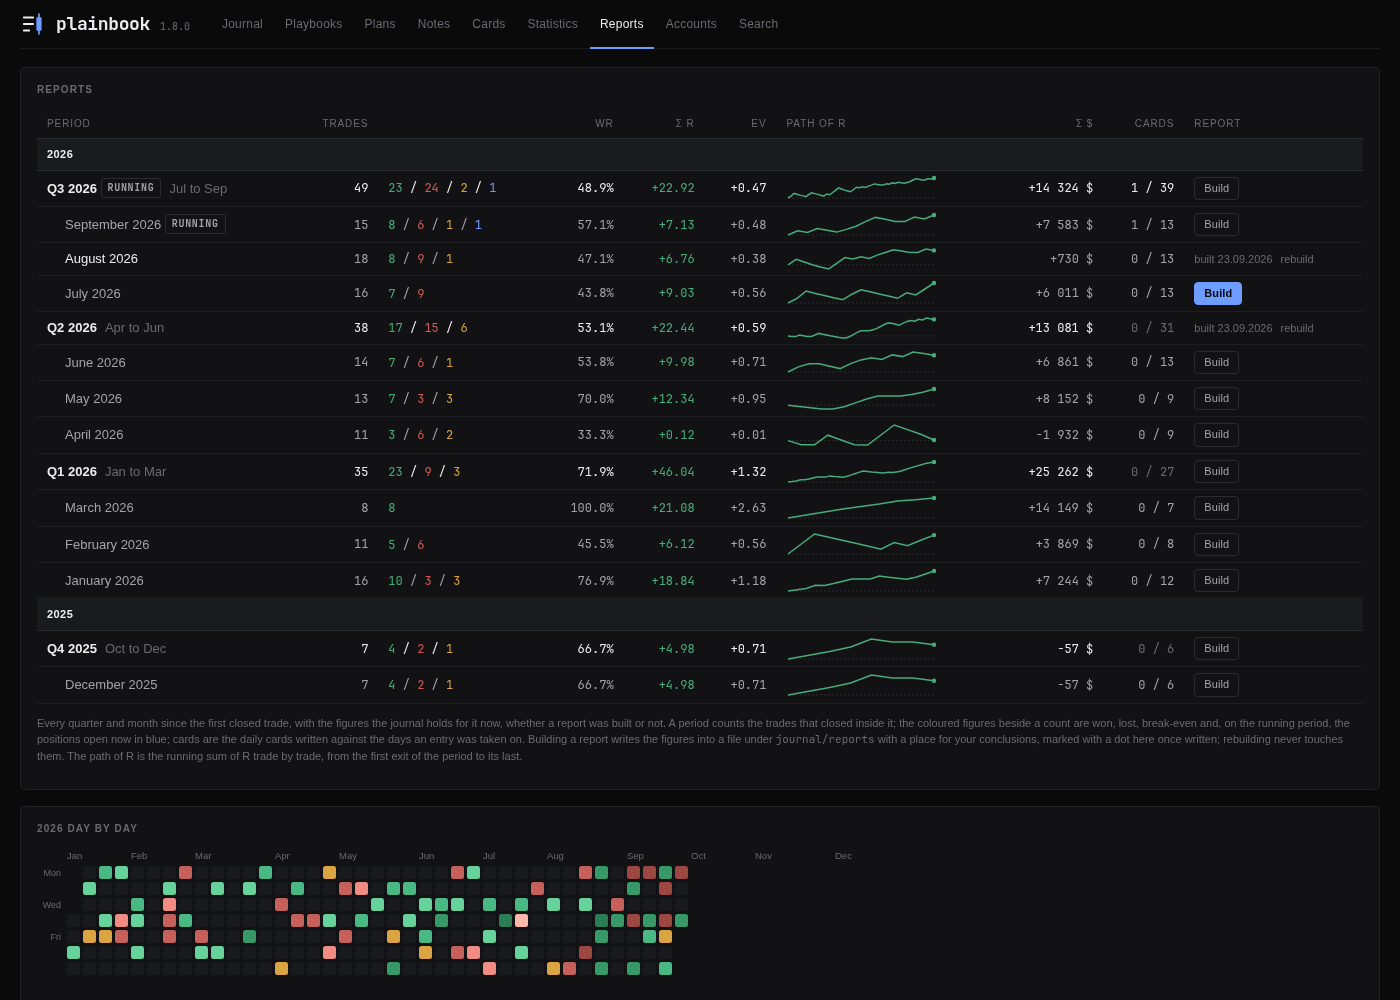The width and height of the screenshot is (1400, 1000).
Task: Click the 2025 year group row
Action: (x=700, y=614)
